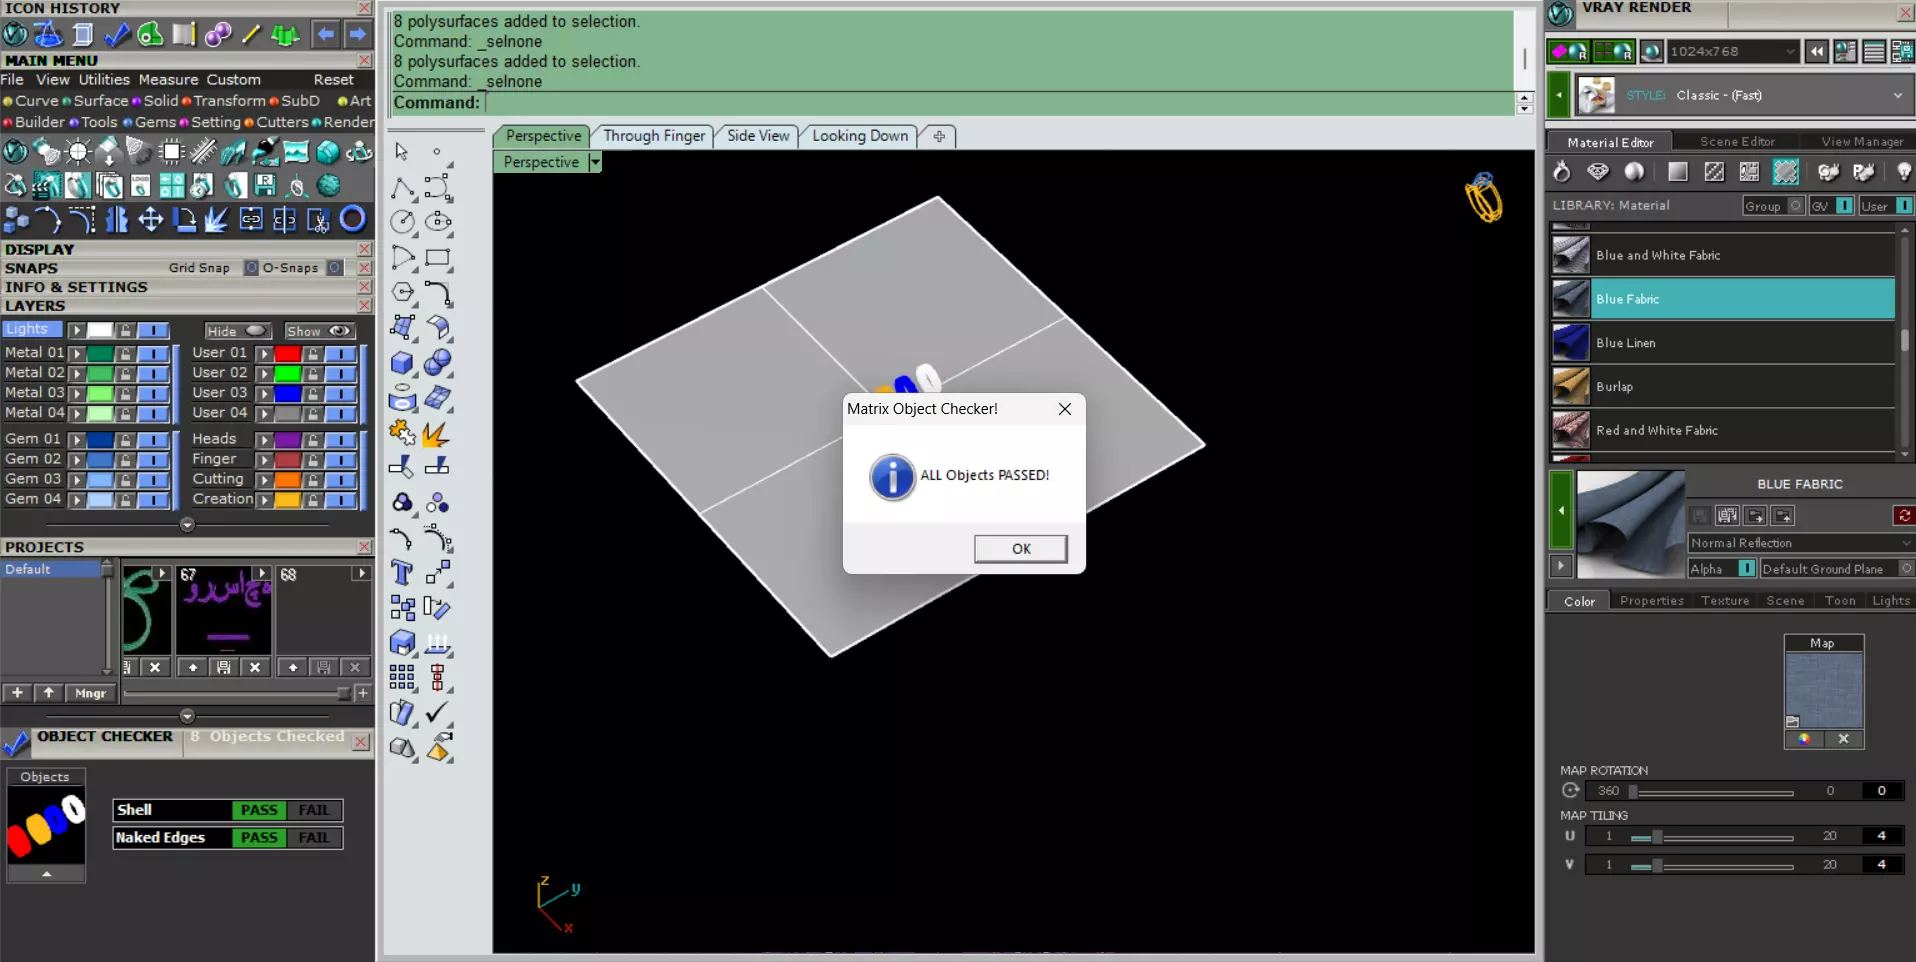Click the Reset button in Main Menu

point(333,80)
